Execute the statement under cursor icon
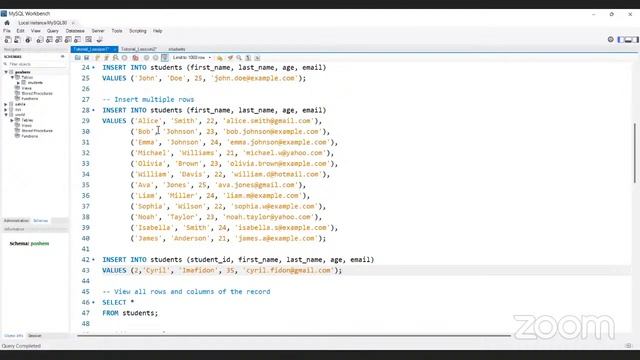The height and width of the screenshot is (360, 640). [x=107, y=58]
